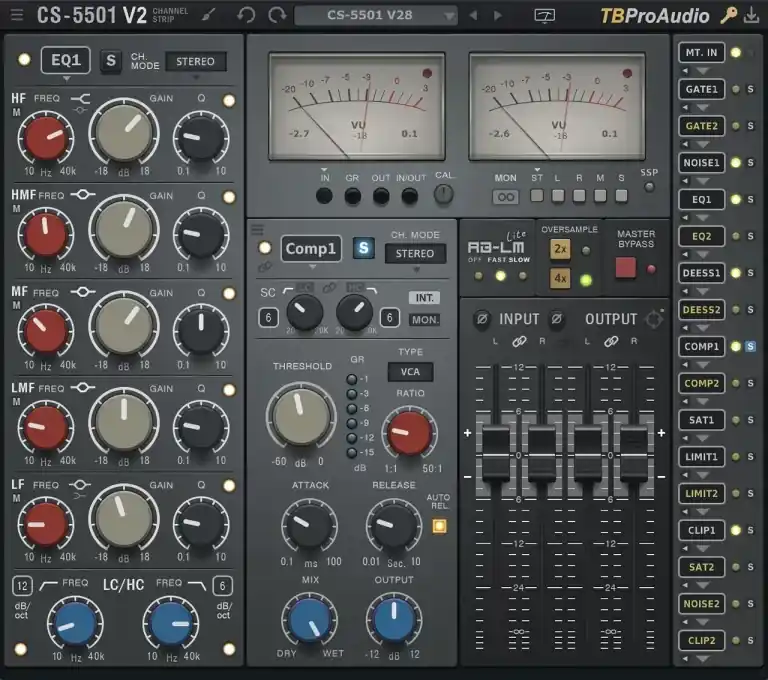Screen dimensions: 768x680
Task: Select the DEESS1 module in the chain
Action: [x=702, y=273]
